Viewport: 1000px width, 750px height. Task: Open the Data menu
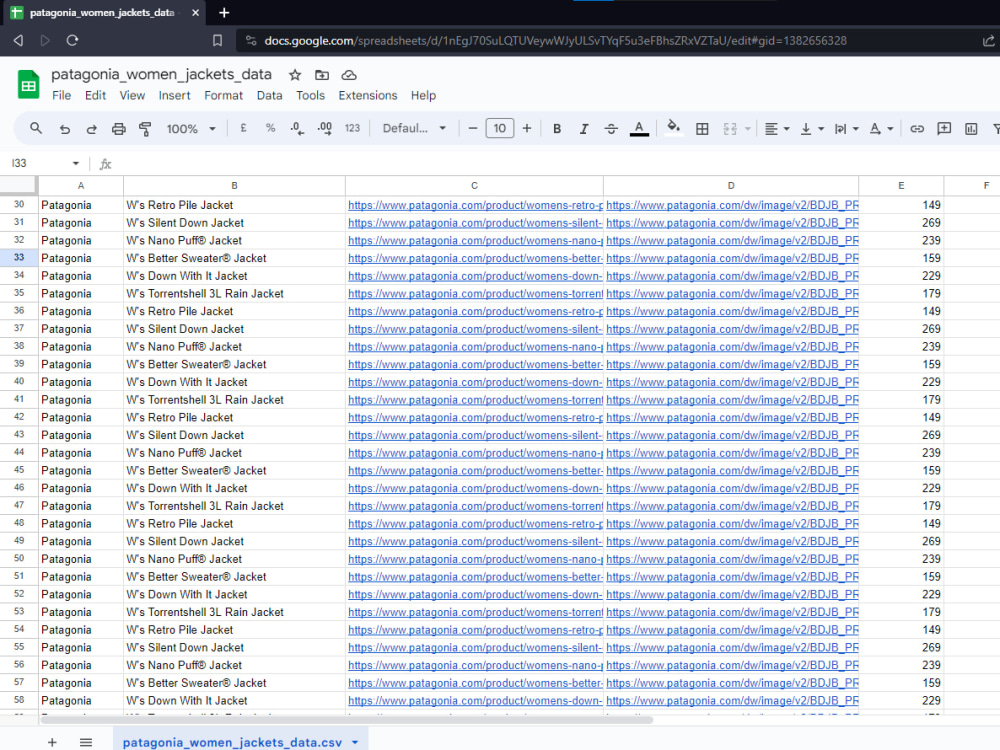[x=269, y=95]
